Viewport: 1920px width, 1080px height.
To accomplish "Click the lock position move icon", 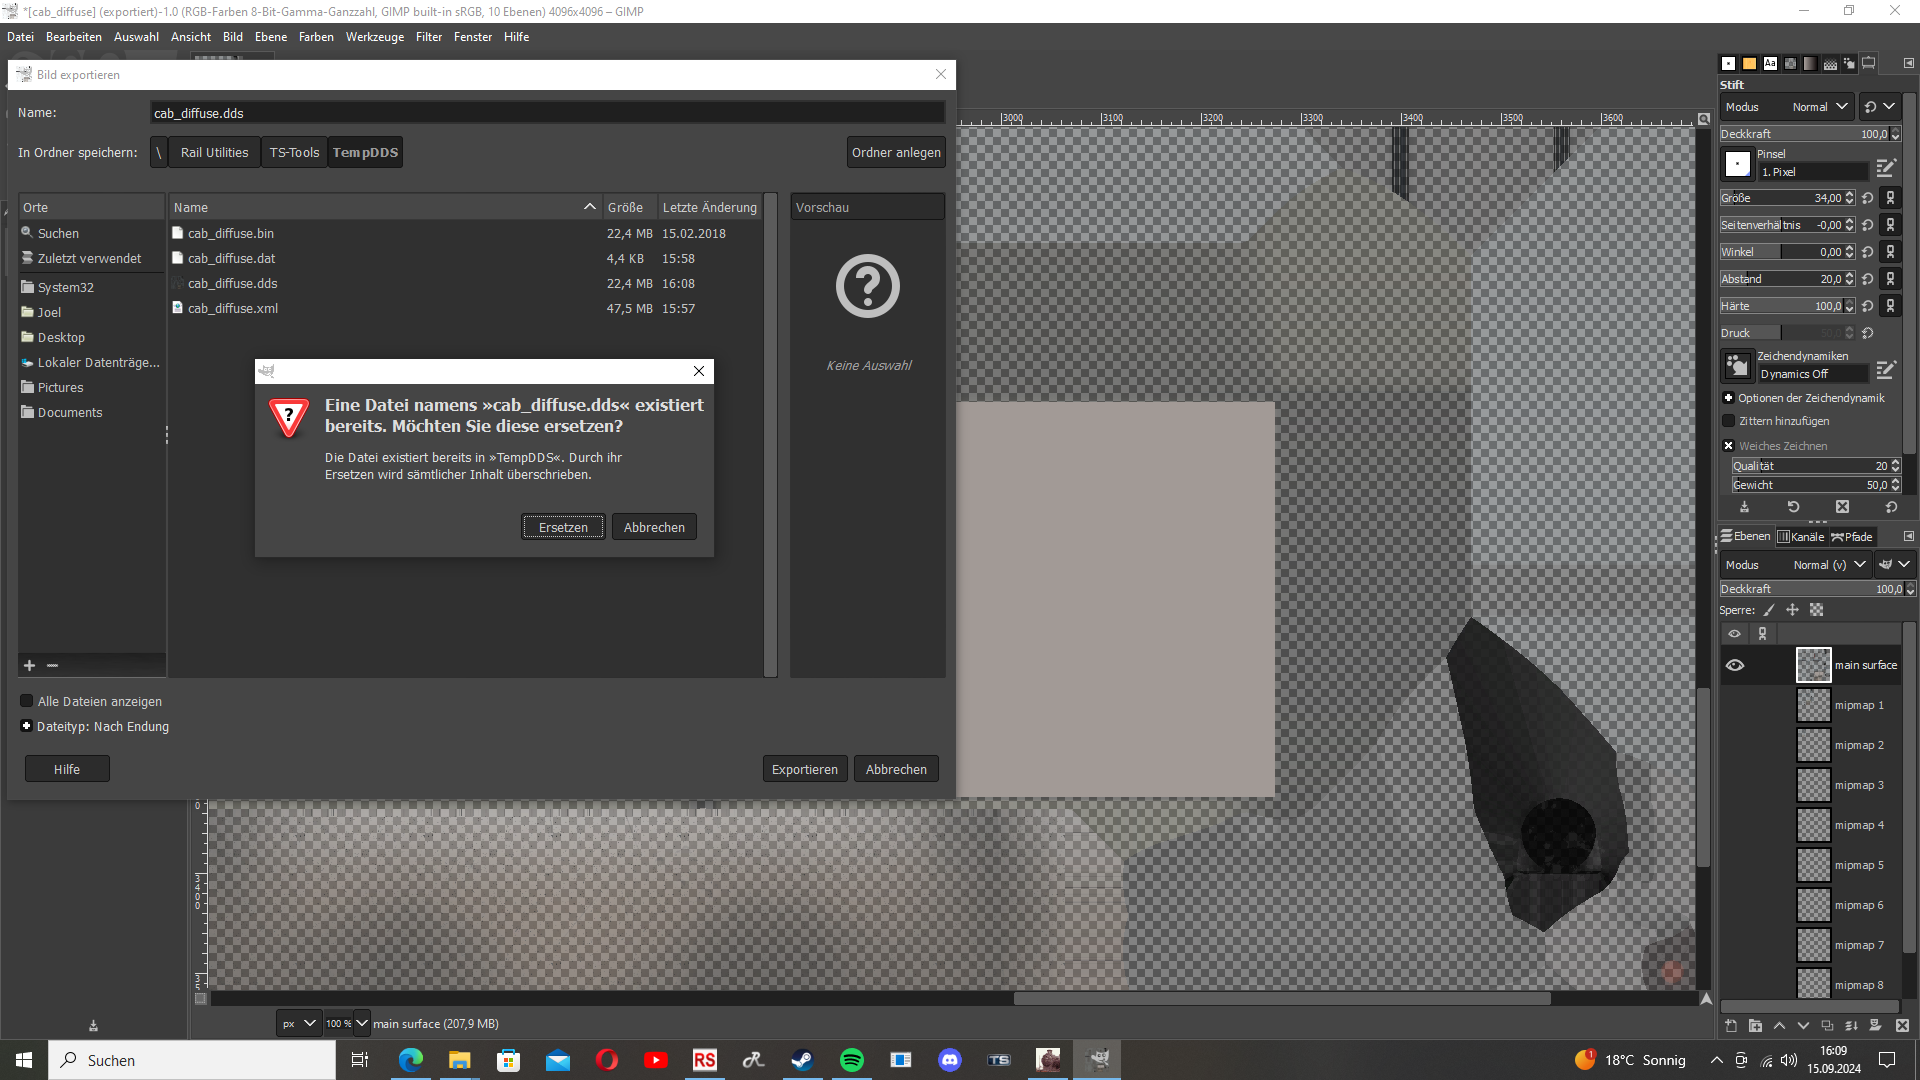I will pos(1792,610).
